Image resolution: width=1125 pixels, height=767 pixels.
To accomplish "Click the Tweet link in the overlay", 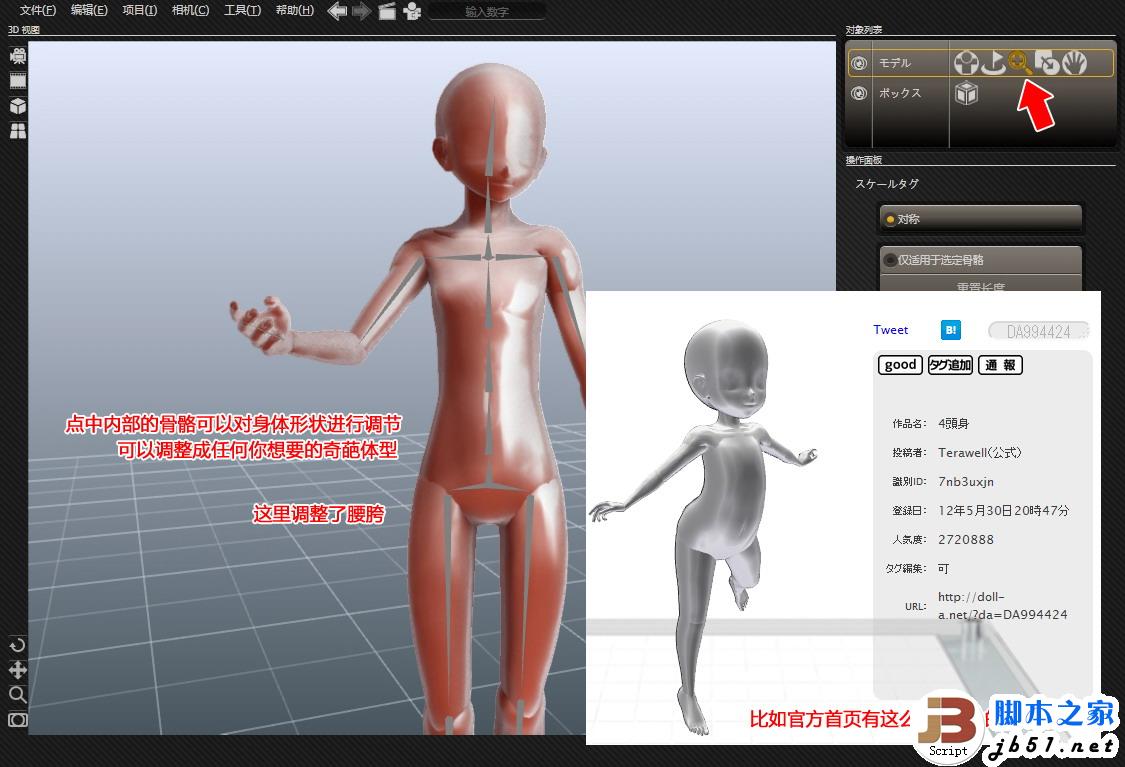I will tap(890, 330).
